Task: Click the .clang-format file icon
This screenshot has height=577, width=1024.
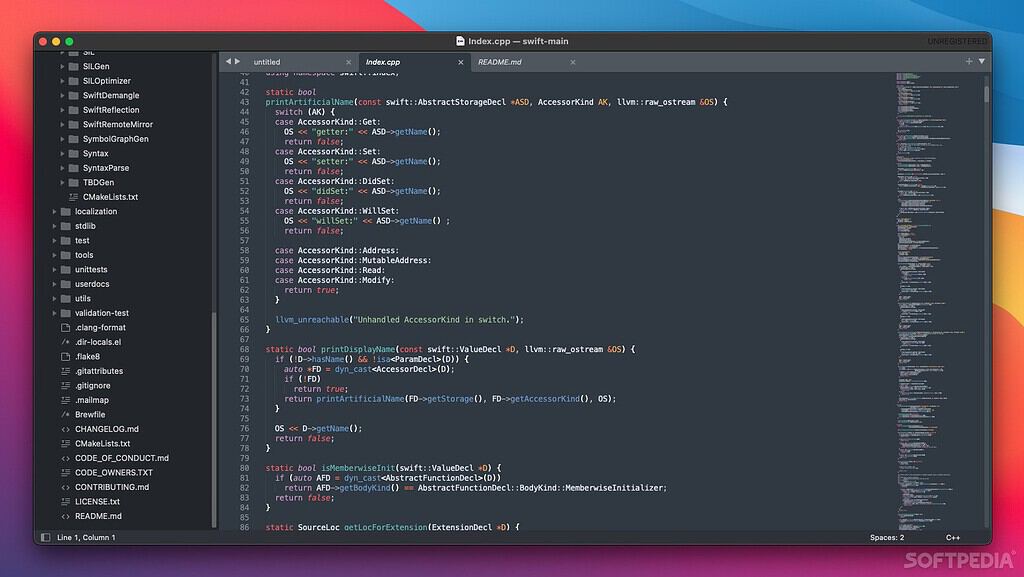Action: [65, 328]
